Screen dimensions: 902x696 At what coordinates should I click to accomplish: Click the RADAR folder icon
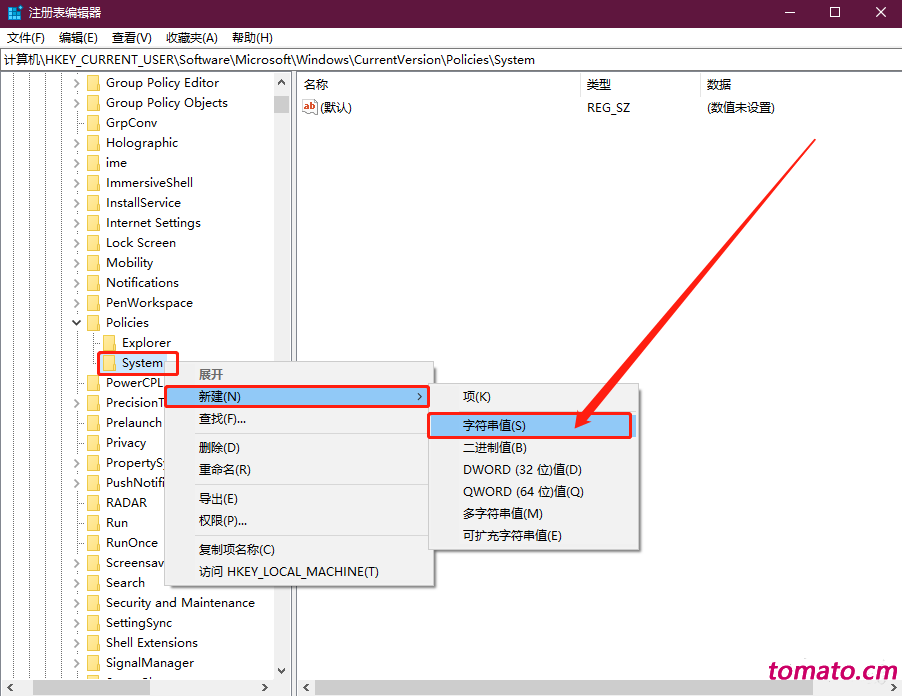pyautogui.click(x=93, y=503)
